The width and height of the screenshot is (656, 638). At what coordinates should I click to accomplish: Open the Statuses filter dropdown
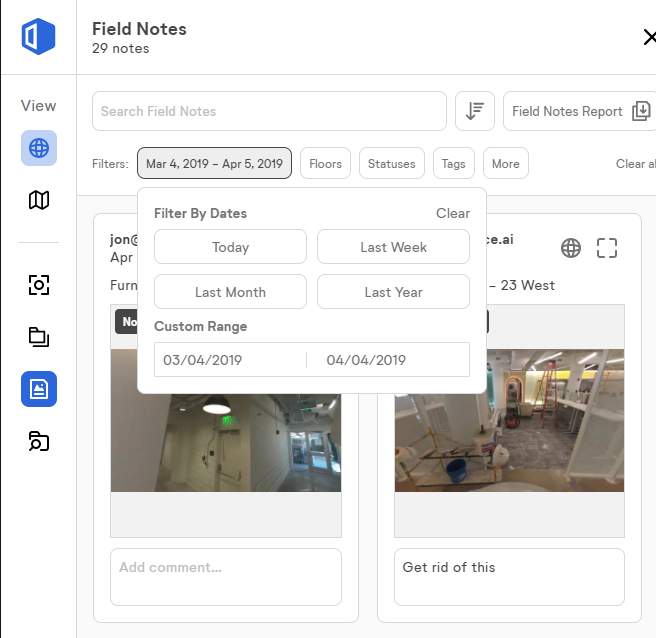pyautogui.click(x=392, y=164)
